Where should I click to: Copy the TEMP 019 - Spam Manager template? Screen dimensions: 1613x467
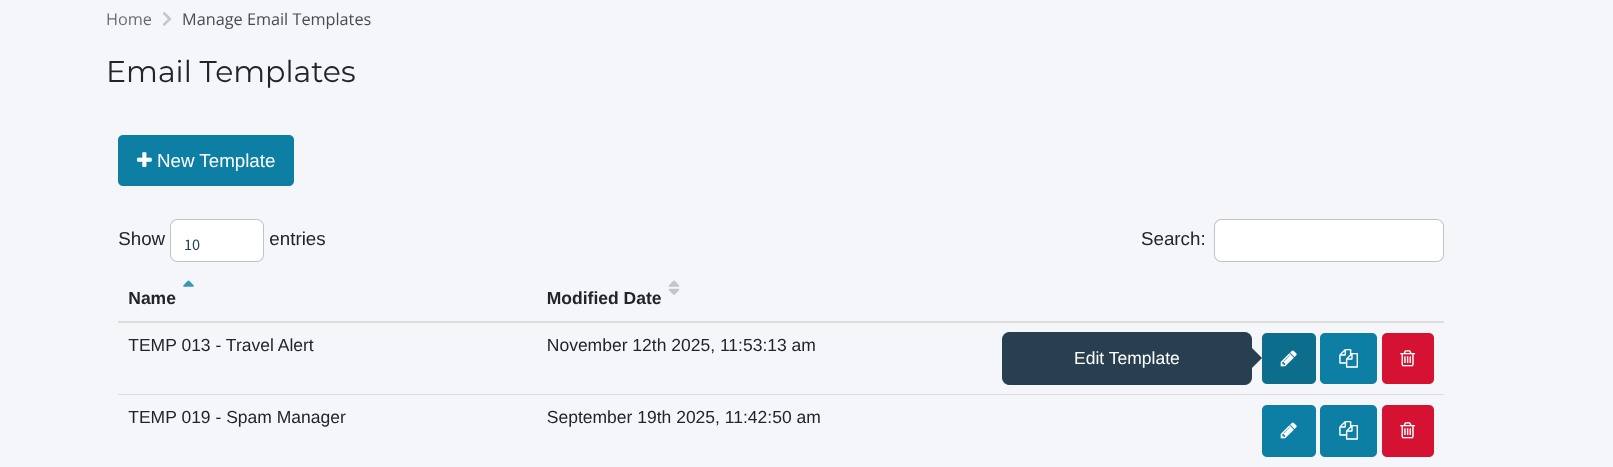[1348, 430]
